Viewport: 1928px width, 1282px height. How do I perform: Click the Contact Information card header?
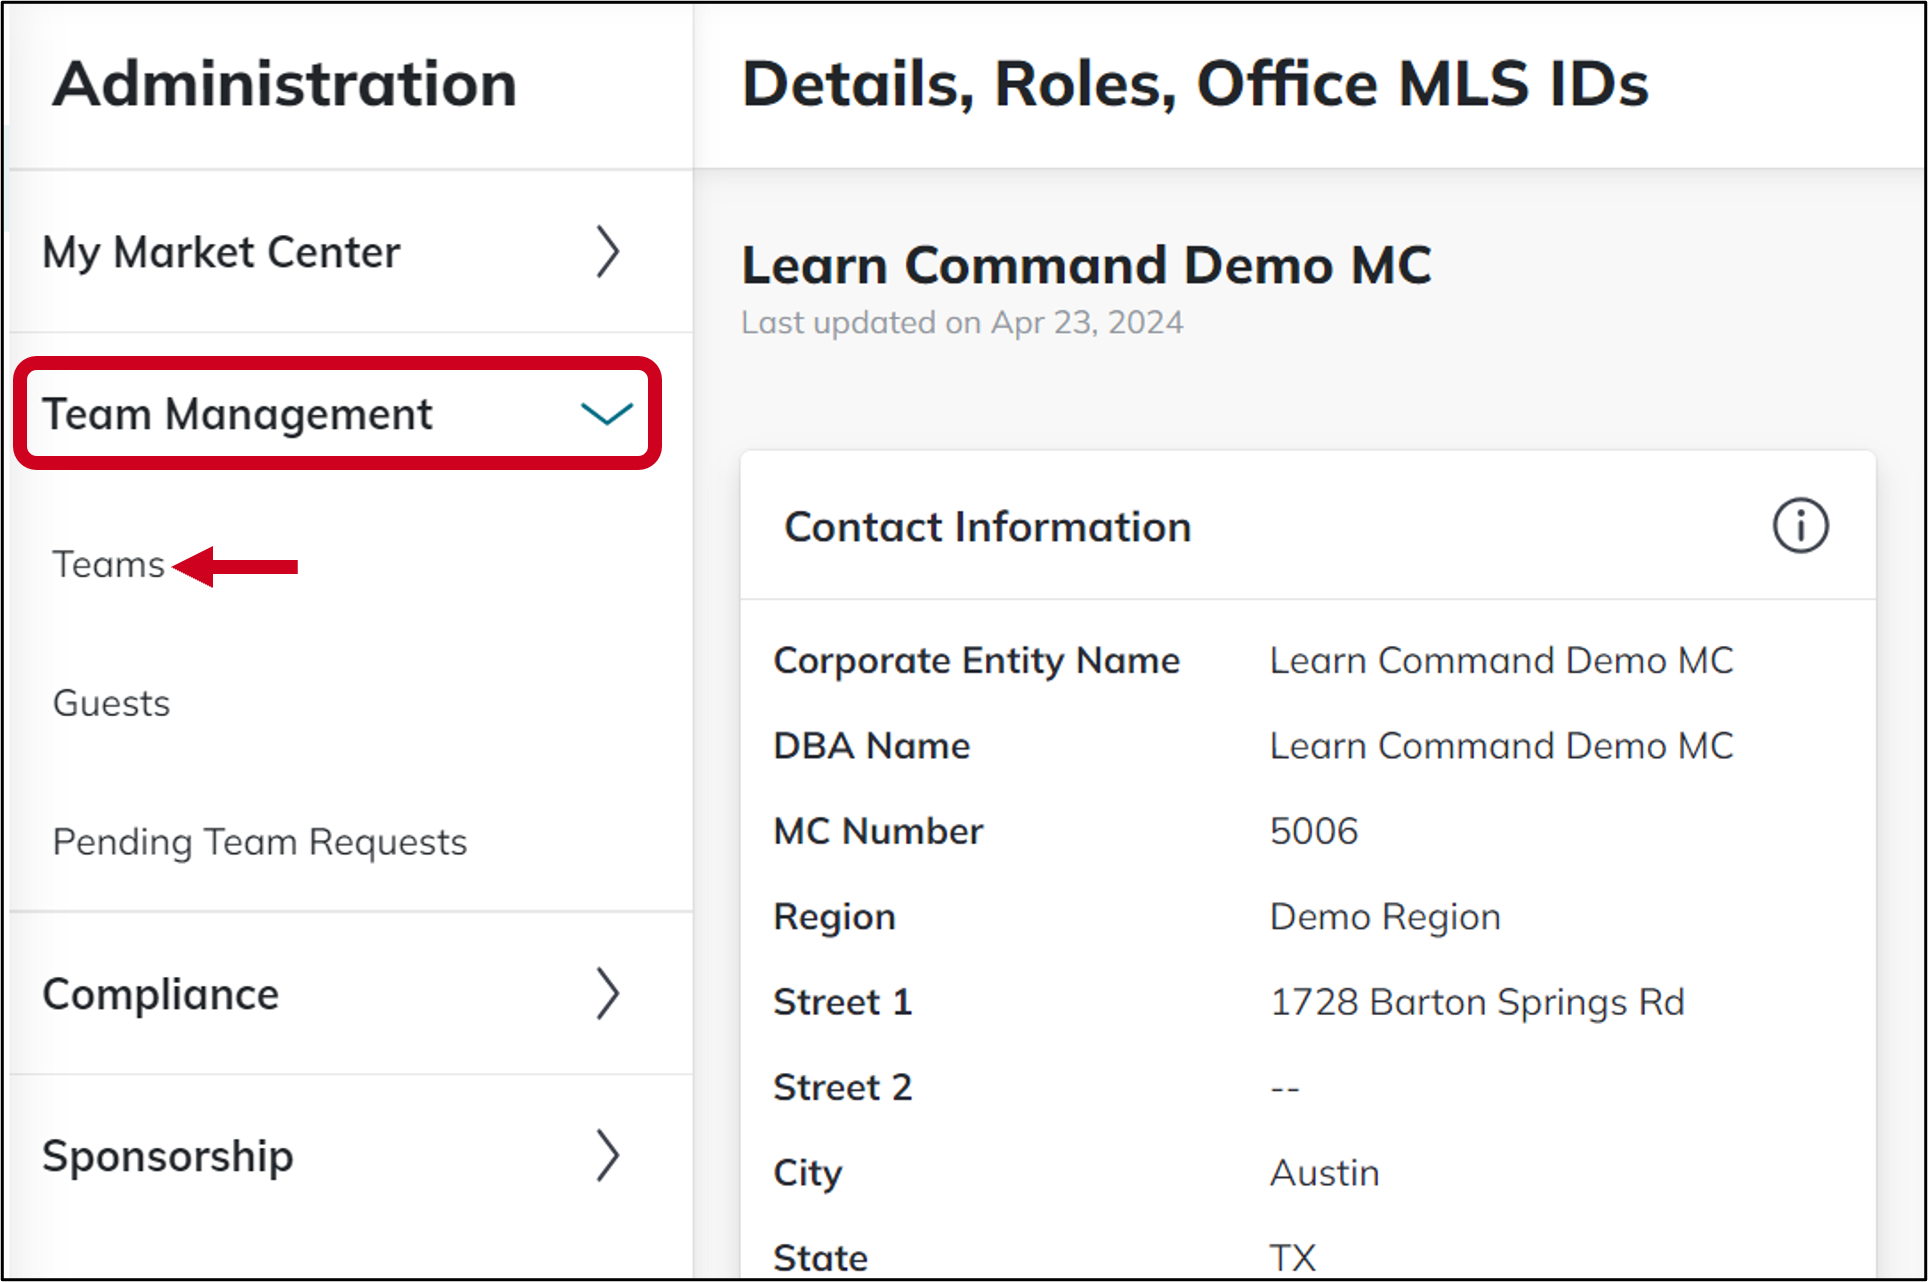tap(988, 526)
